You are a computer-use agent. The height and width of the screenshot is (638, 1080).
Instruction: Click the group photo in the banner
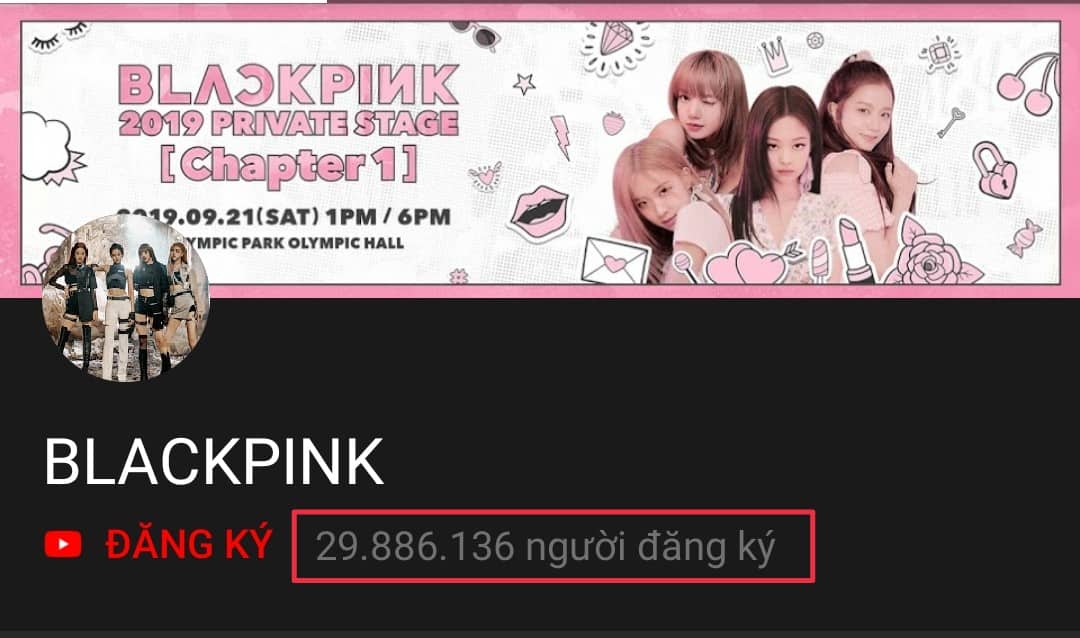pos(763,167)
